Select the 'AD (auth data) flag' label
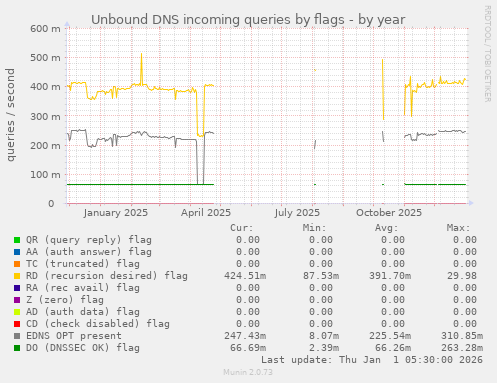This screenshot has width=497, height=383. [83, 312]
